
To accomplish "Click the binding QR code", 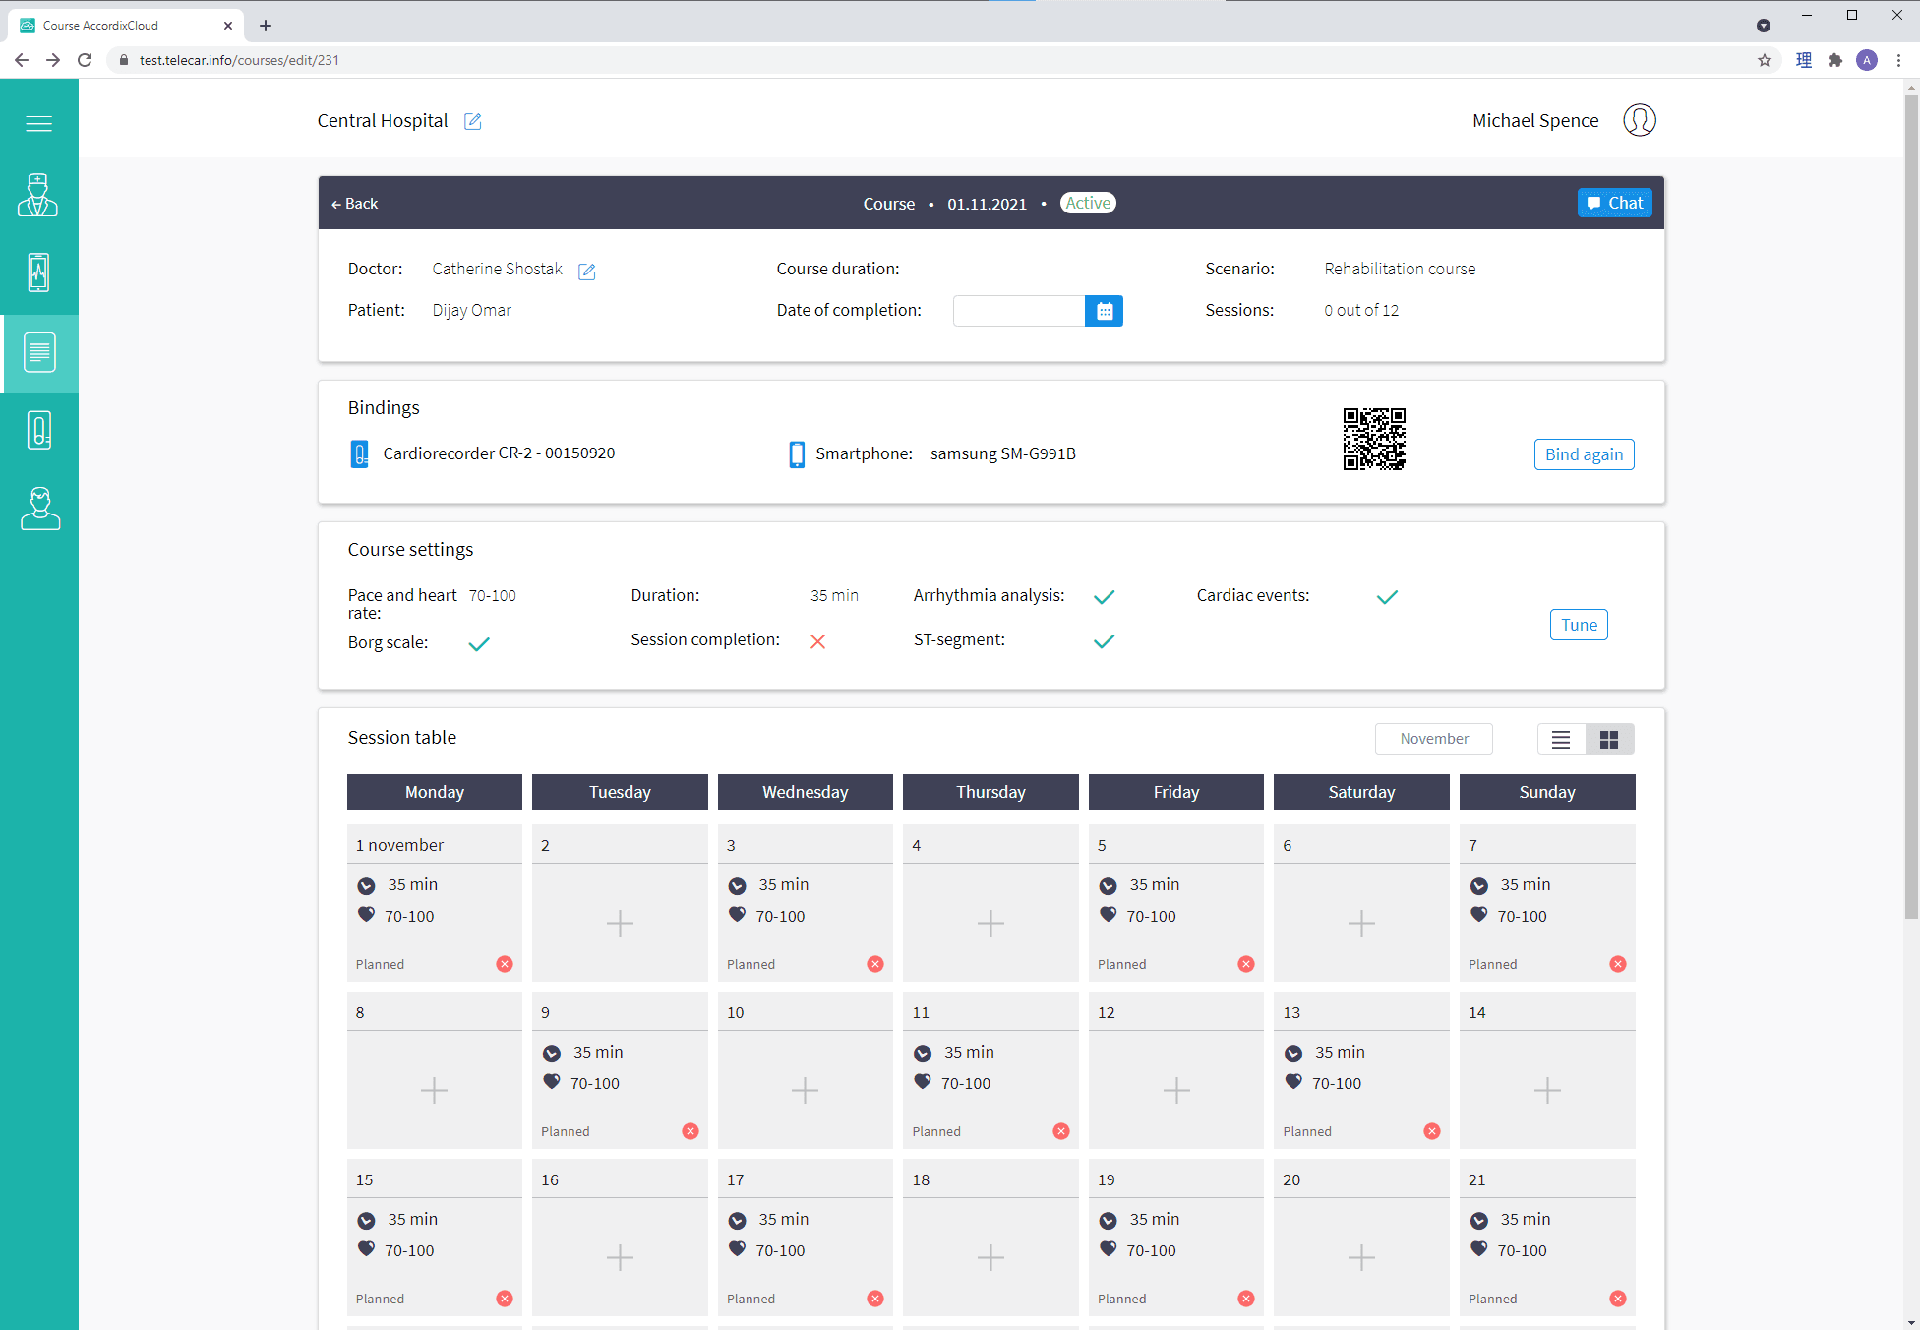I will coord(1375,439).
